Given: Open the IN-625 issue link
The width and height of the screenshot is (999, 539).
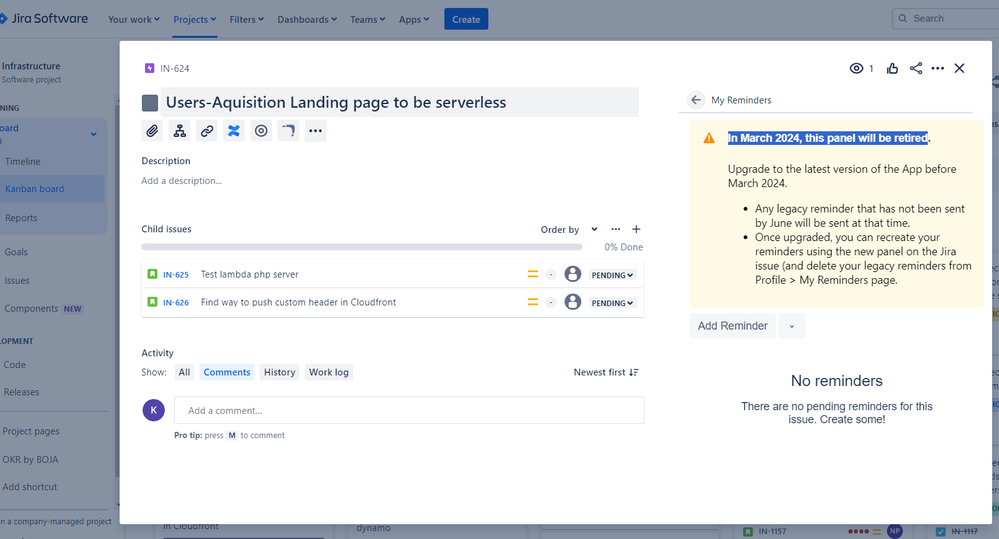Looking at the screenshot, I should click(176, 275).
